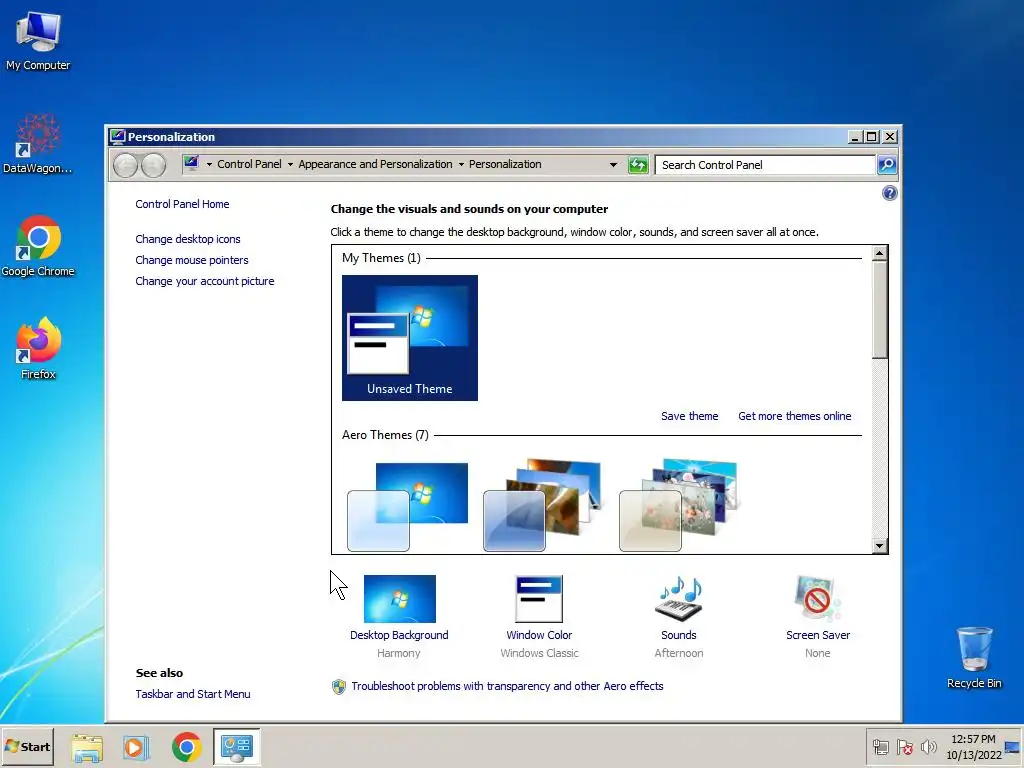Click the search magnifier icon
1024x768 pixels.
pyautogui.click(x=887, y=165)
